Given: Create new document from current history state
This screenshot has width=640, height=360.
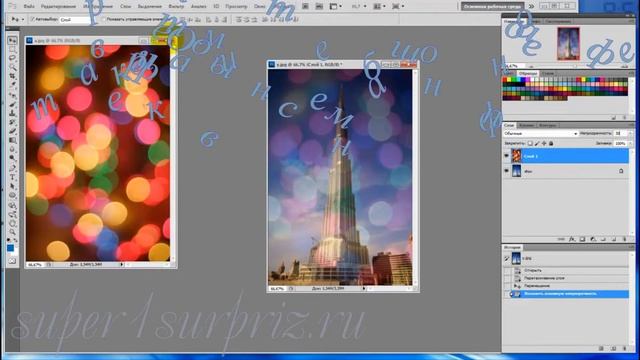Looking at the screenshot, I should (x=601, y=349).
